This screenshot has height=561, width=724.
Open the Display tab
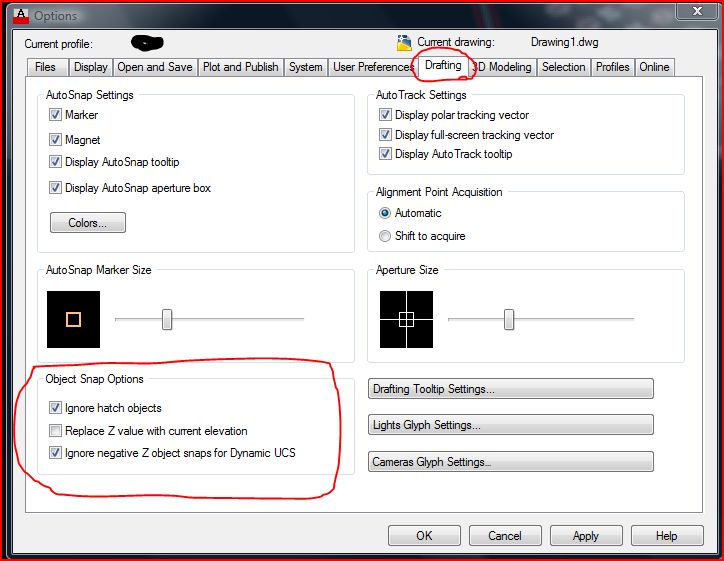(90, 67)
